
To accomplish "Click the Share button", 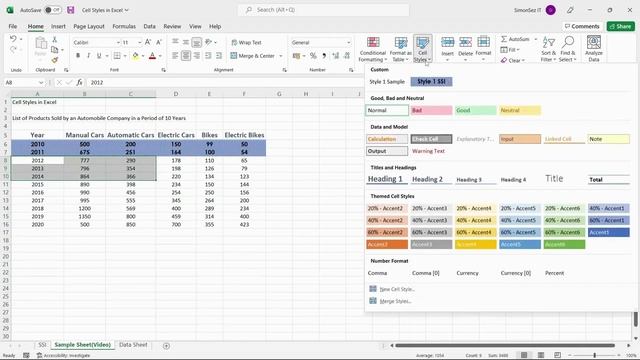I will pos(620,26).
